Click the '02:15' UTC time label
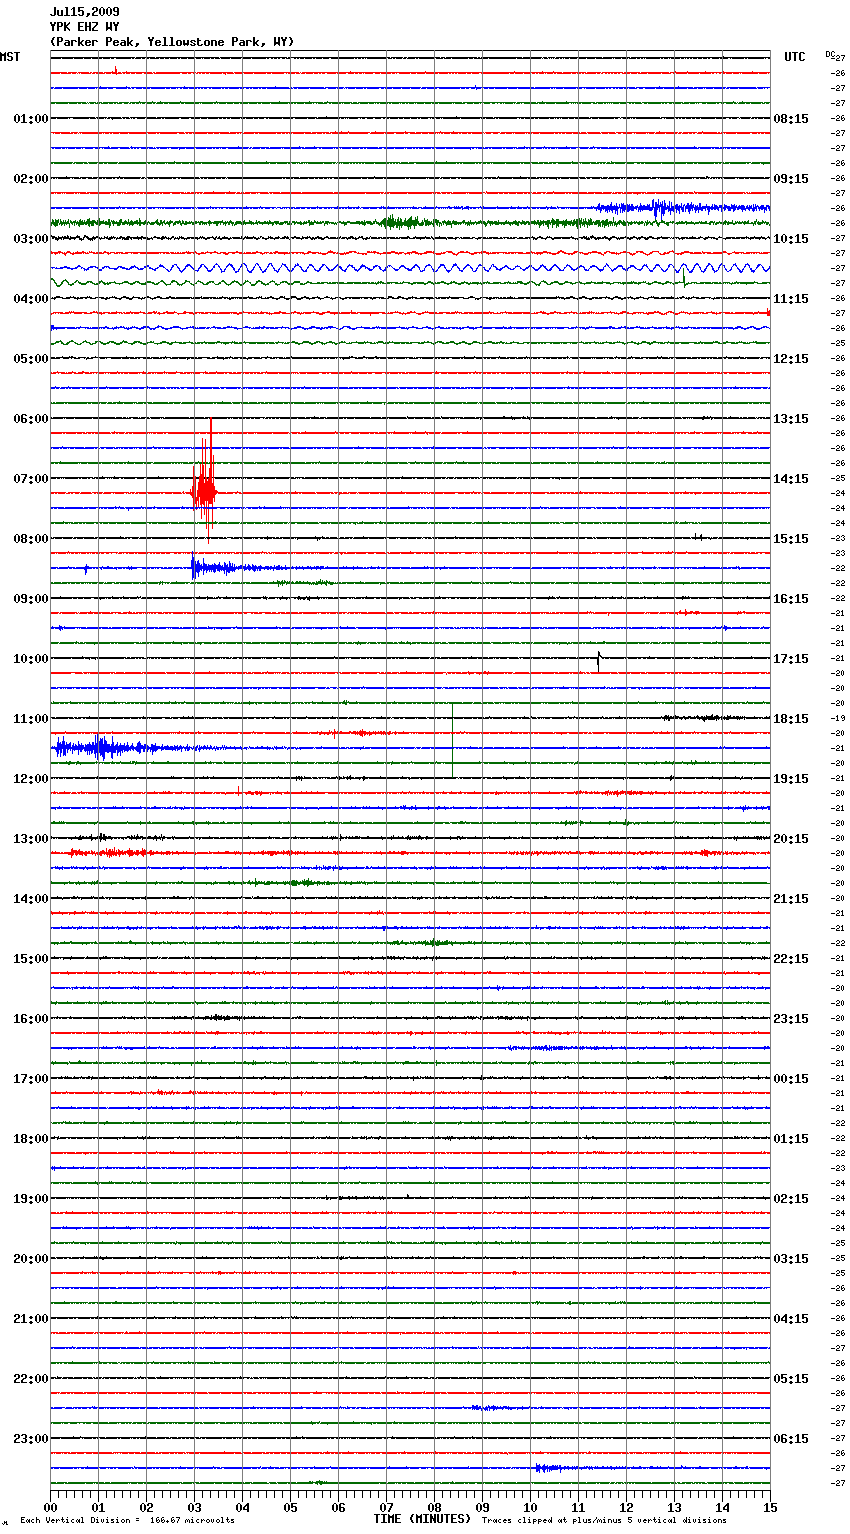Viewport: 850px width, 1534px height. [x=791, y=1199]
